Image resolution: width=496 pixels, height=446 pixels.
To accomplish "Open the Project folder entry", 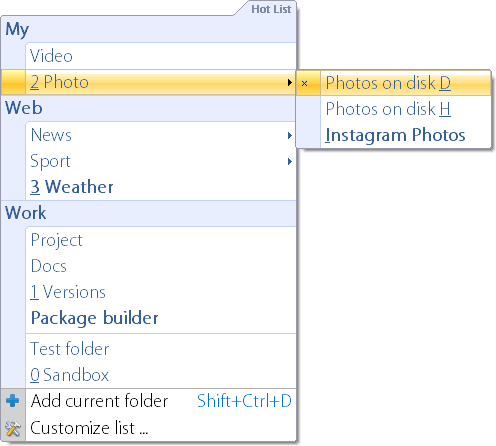I will (161, 240).
